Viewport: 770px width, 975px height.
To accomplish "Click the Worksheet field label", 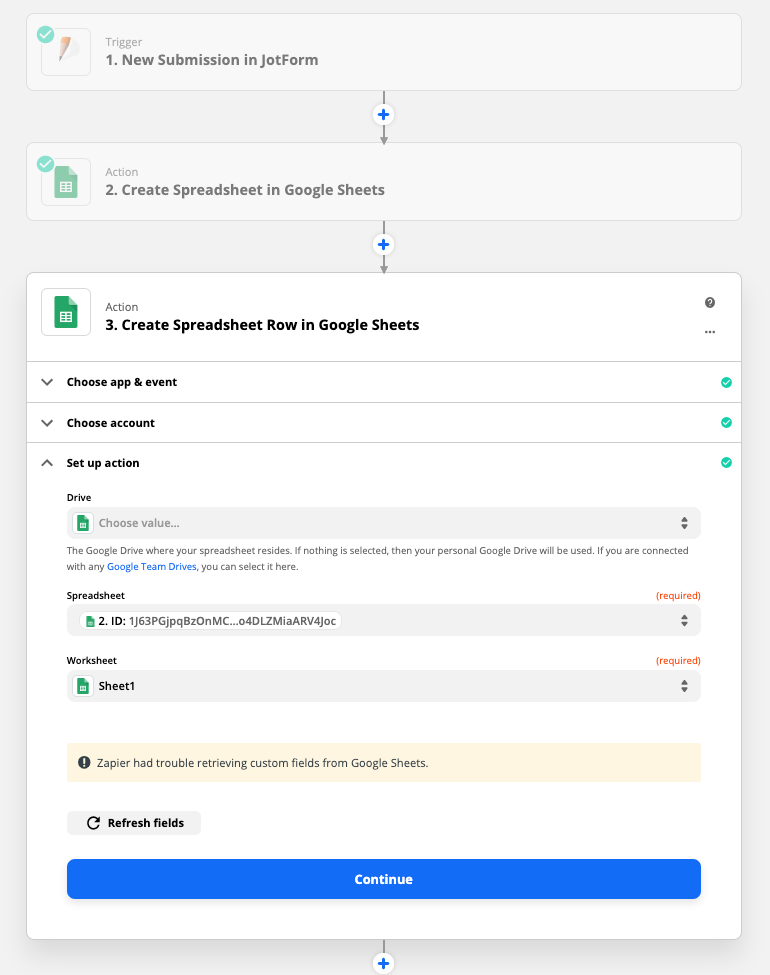I will click(91, 661).
